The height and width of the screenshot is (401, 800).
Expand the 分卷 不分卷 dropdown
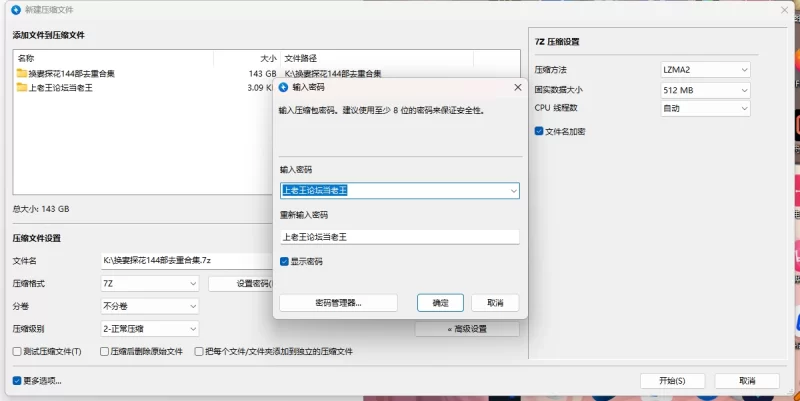tap(149, 306)
